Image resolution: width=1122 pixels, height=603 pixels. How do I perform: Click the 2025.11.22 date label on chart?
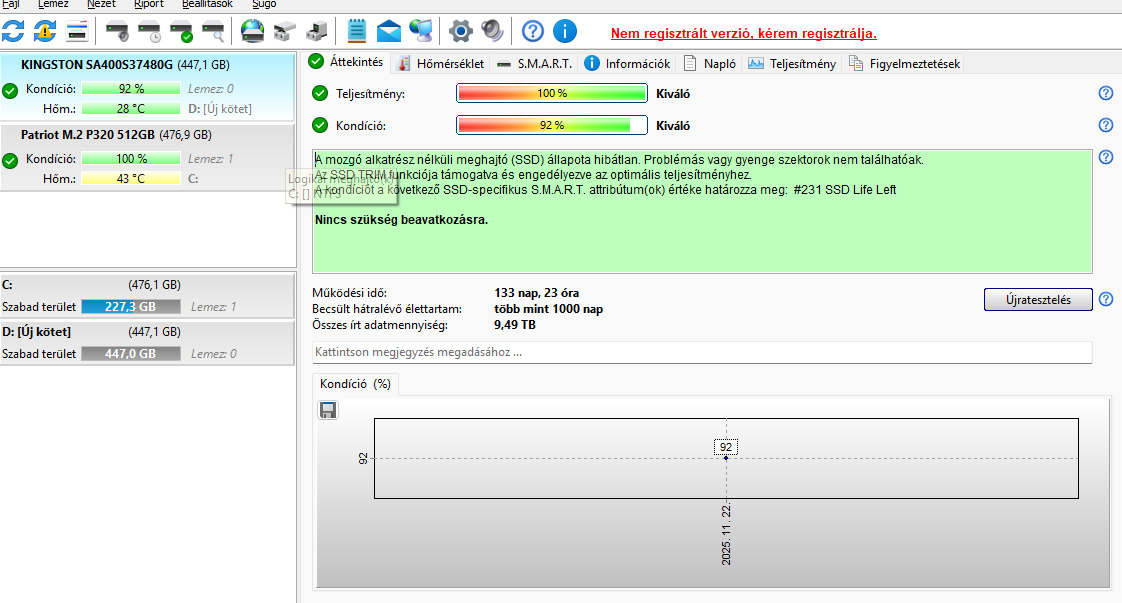[726, 534]
